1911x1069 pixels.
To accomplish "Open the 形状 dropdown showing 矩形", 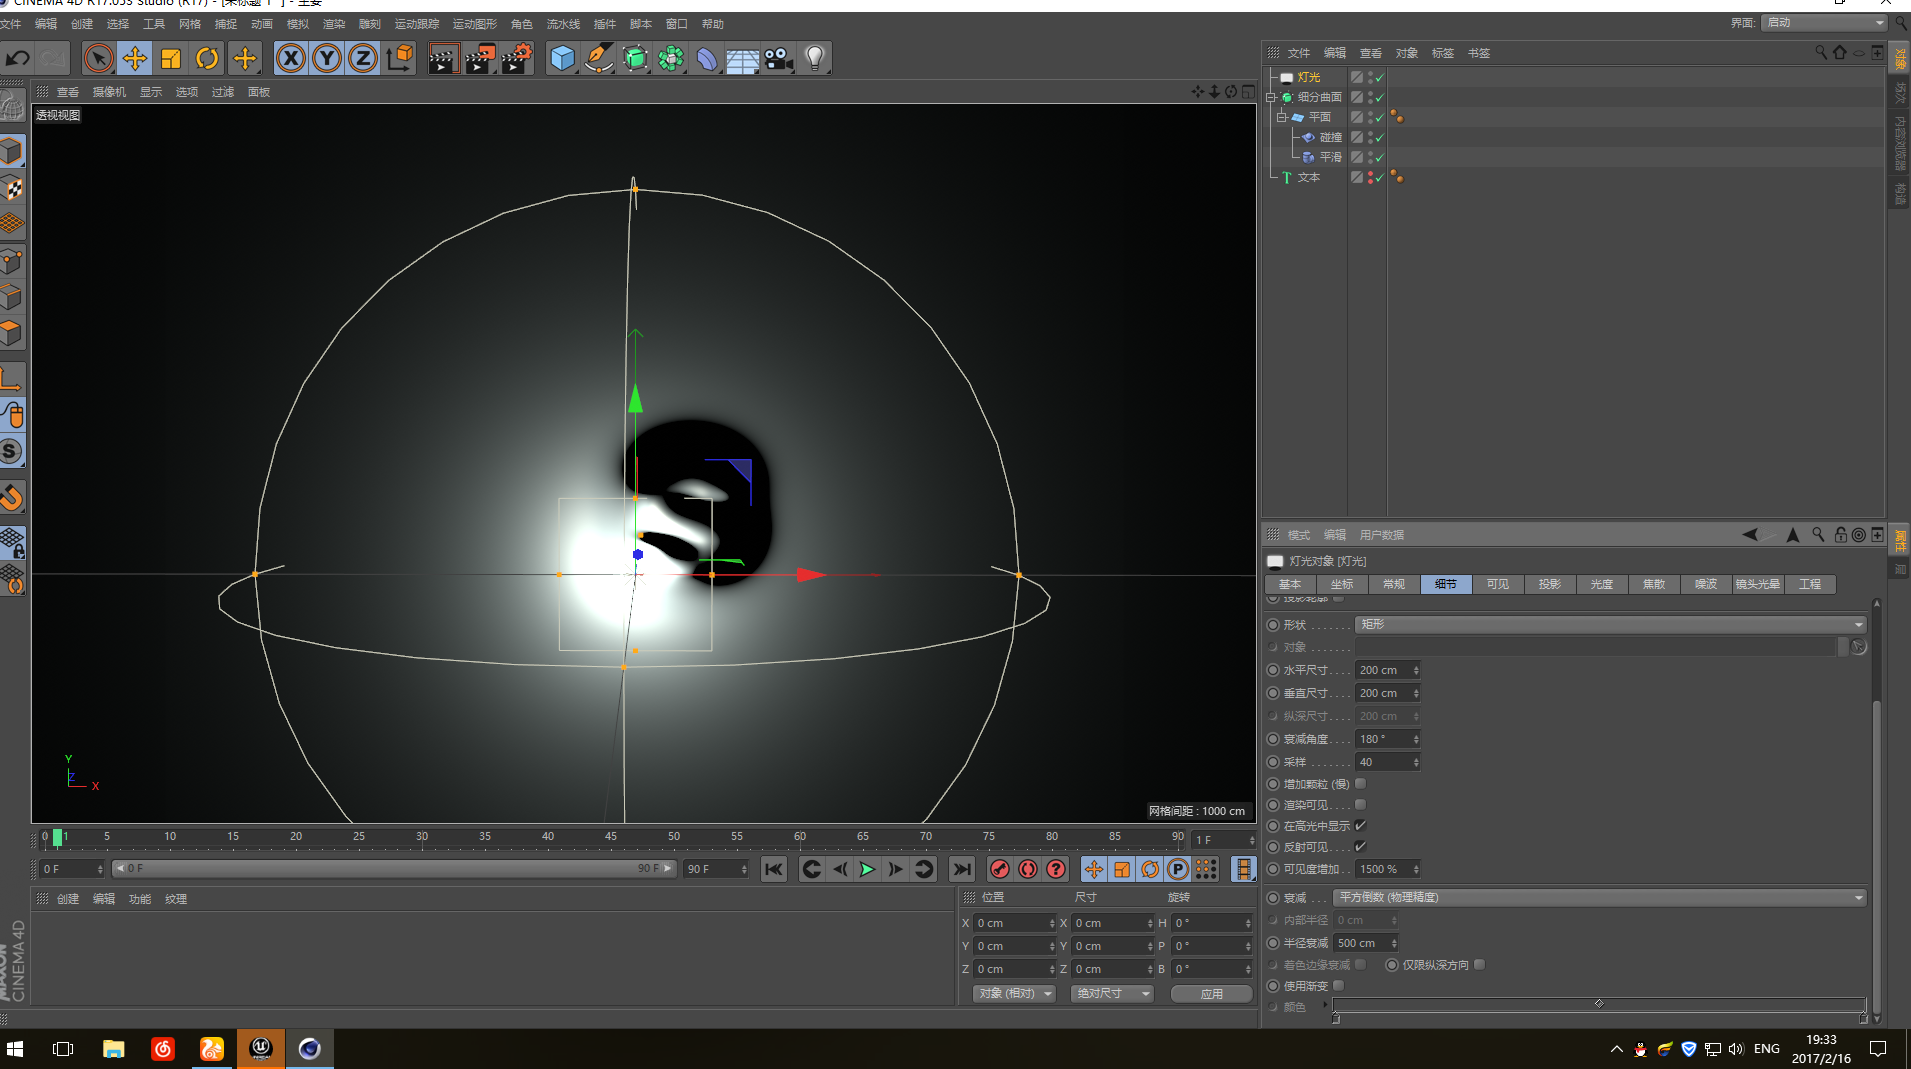I will point(1610,624).
